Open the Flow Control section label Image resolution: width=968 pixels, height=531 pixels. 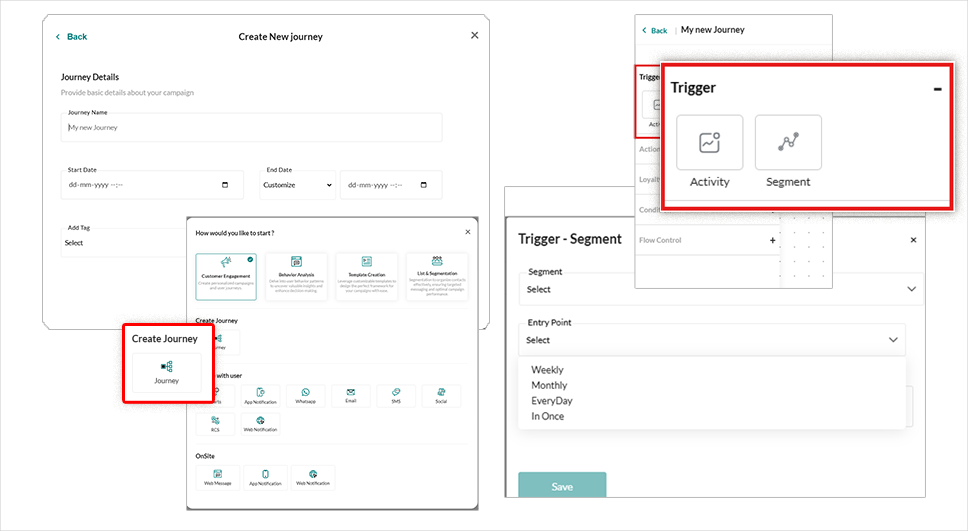click(660, 240)
